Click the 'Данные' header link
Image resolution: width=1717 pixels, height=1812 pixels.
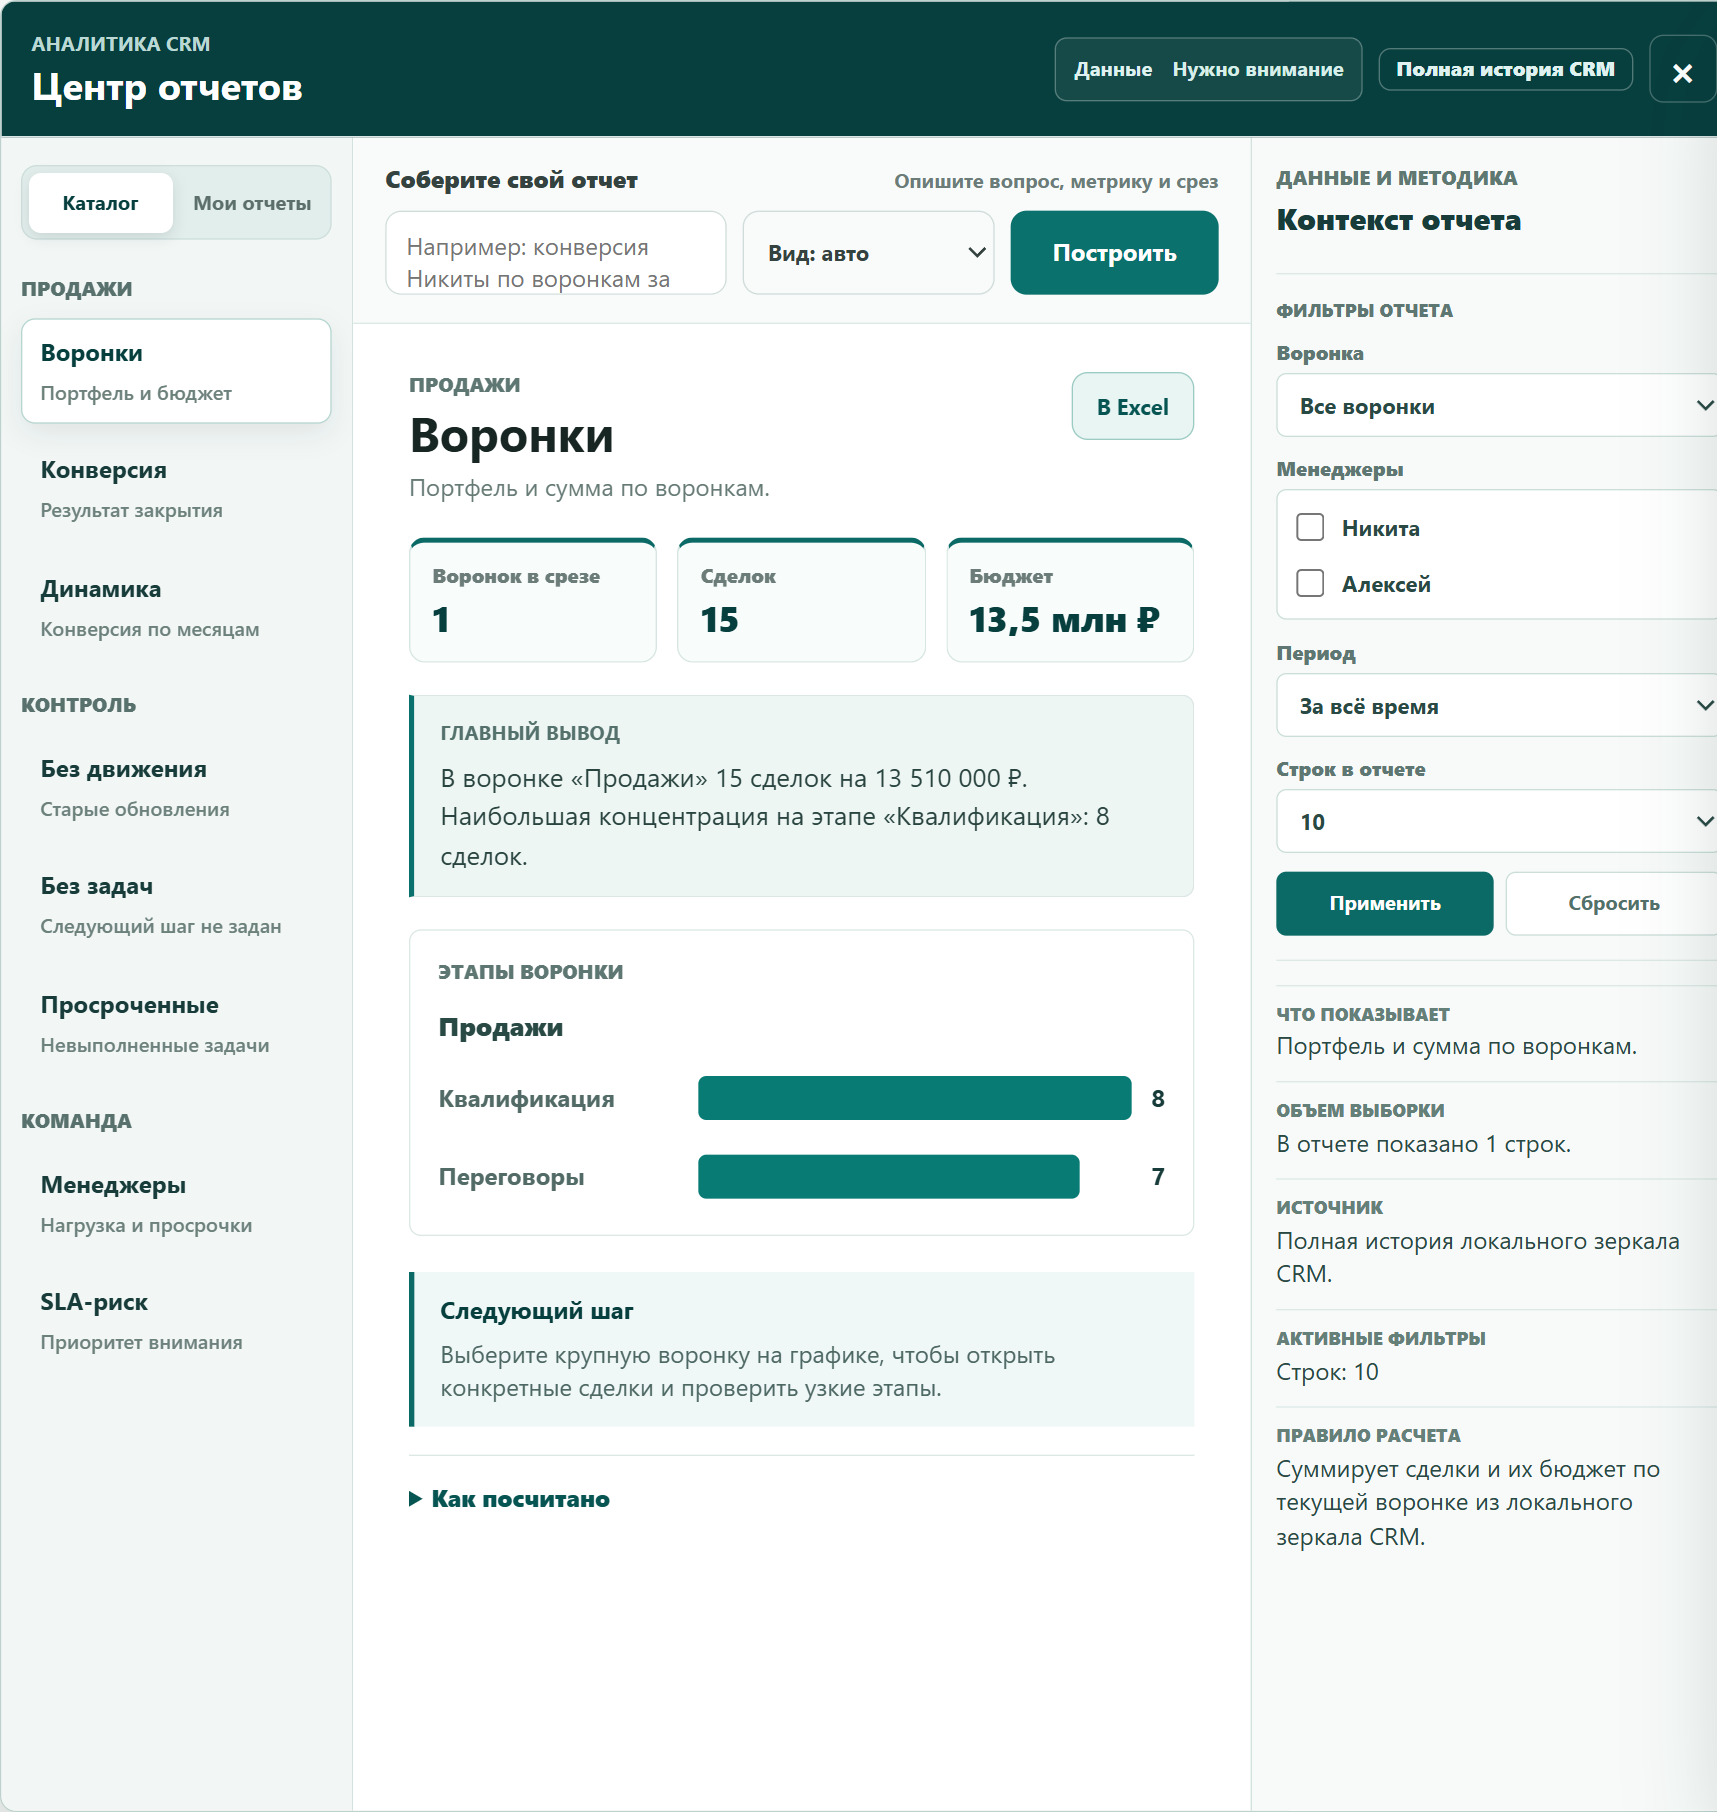(x=1113, y=69)
